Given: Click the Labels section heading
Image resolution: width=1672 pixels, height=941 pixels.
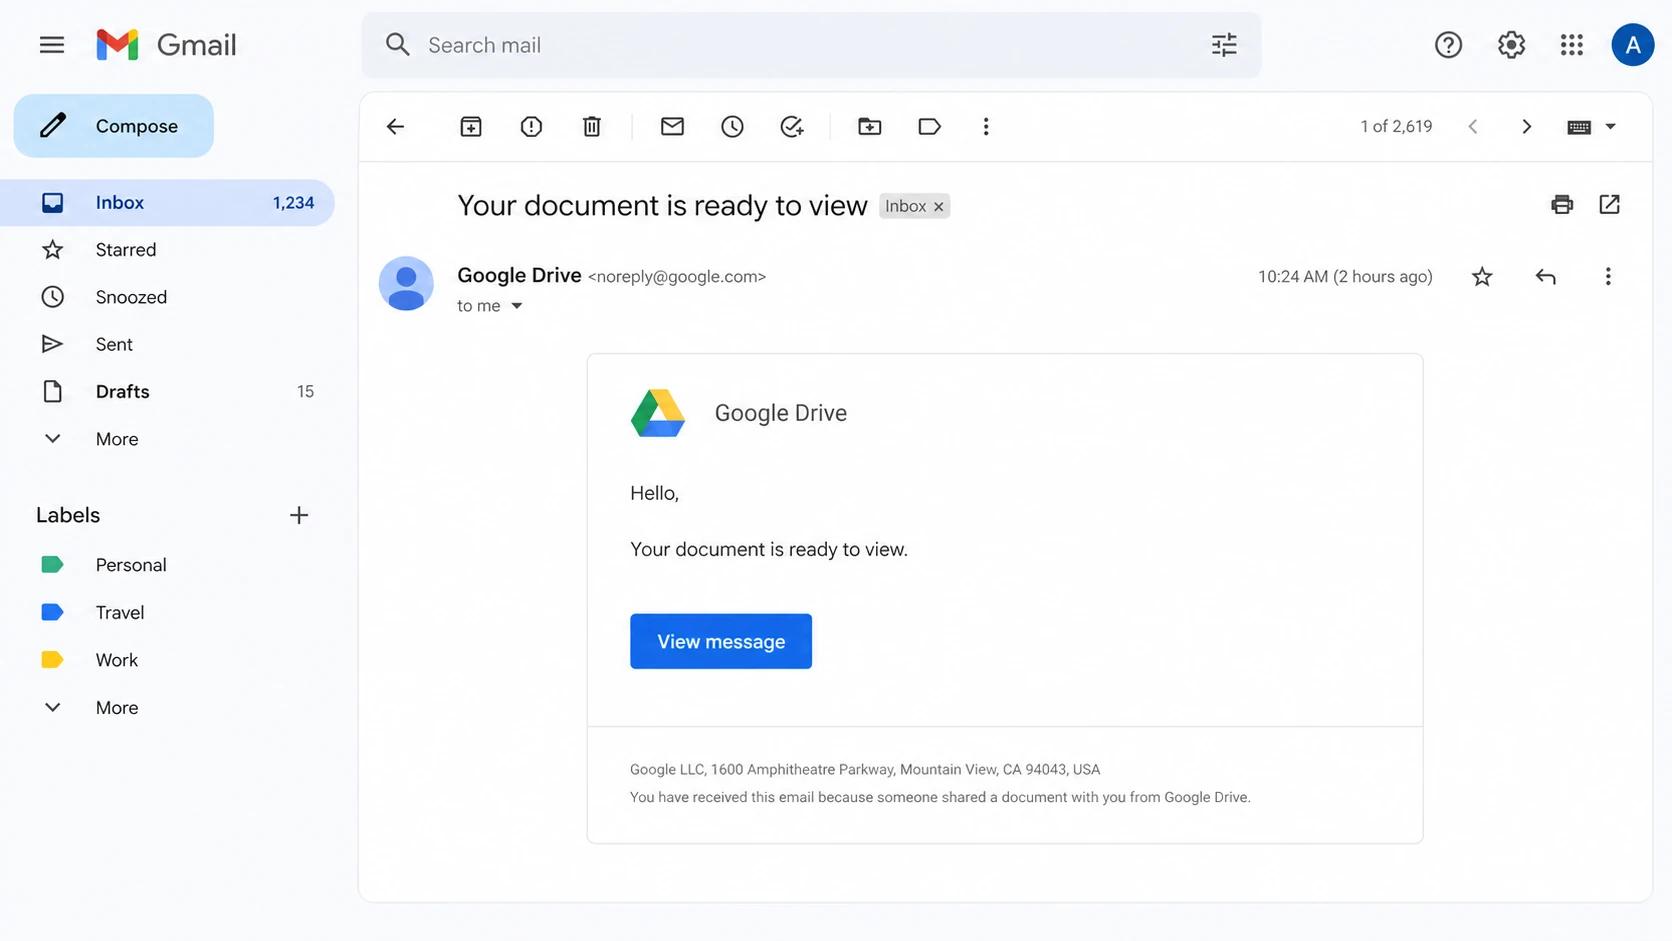Looking at the screenshot, I should pos(68,515).
